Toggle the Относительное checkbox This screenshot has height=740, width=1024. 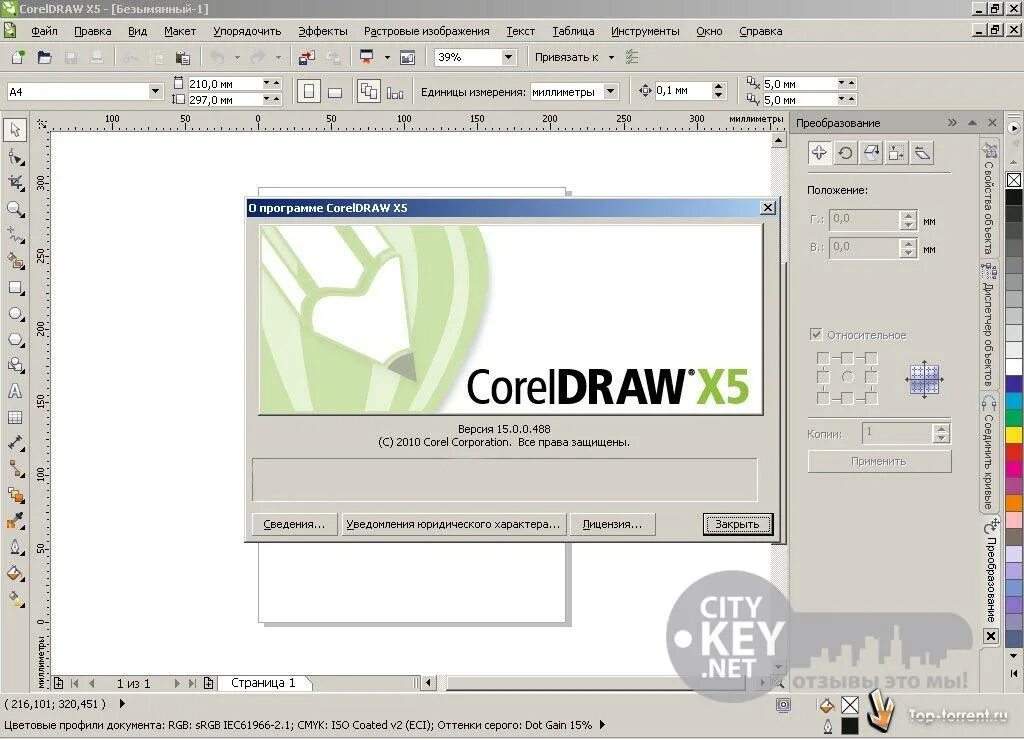tap(816, 334)
